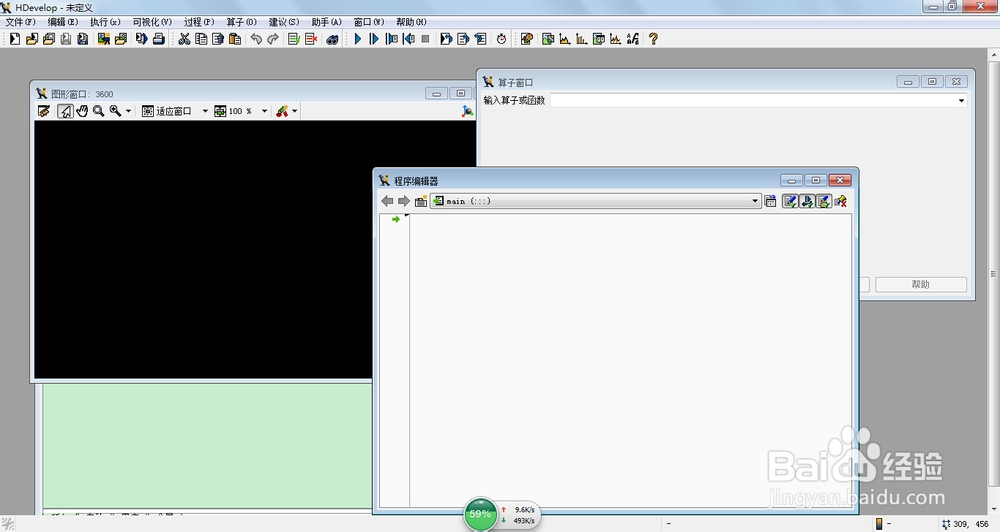This screenshot has height=532, width=1000.
Task: Paste using the clipboard toolbar icon
Action: click(x=235, y=39)
